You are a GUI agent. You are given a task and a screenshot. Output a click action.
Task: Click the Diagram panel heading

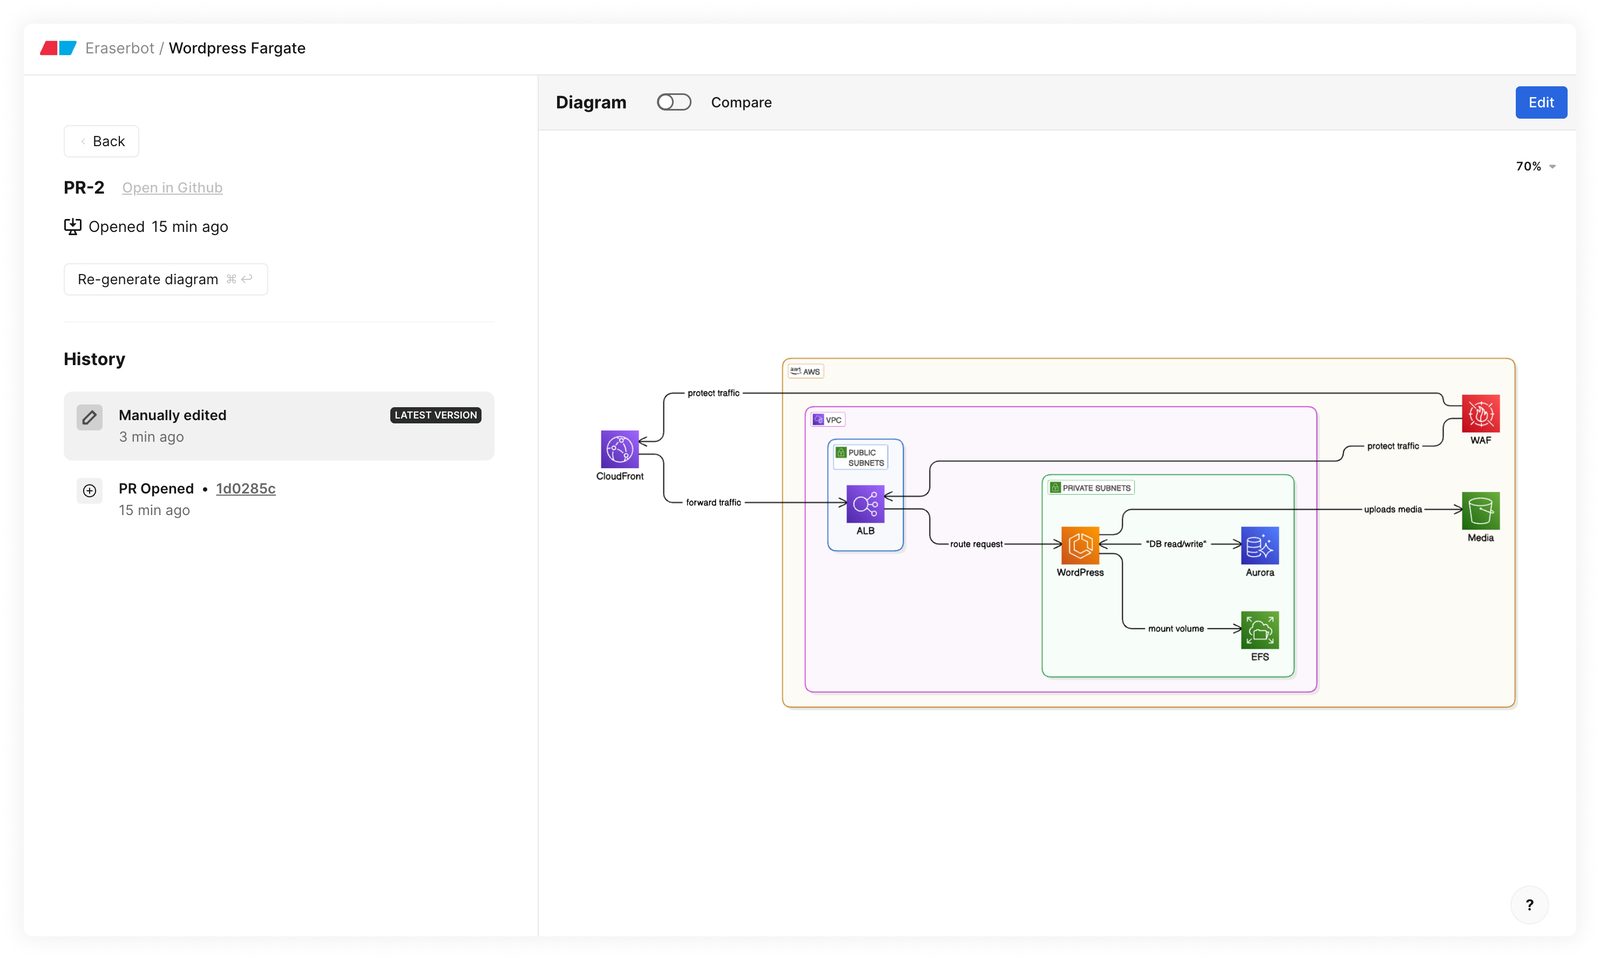[591, 102]
